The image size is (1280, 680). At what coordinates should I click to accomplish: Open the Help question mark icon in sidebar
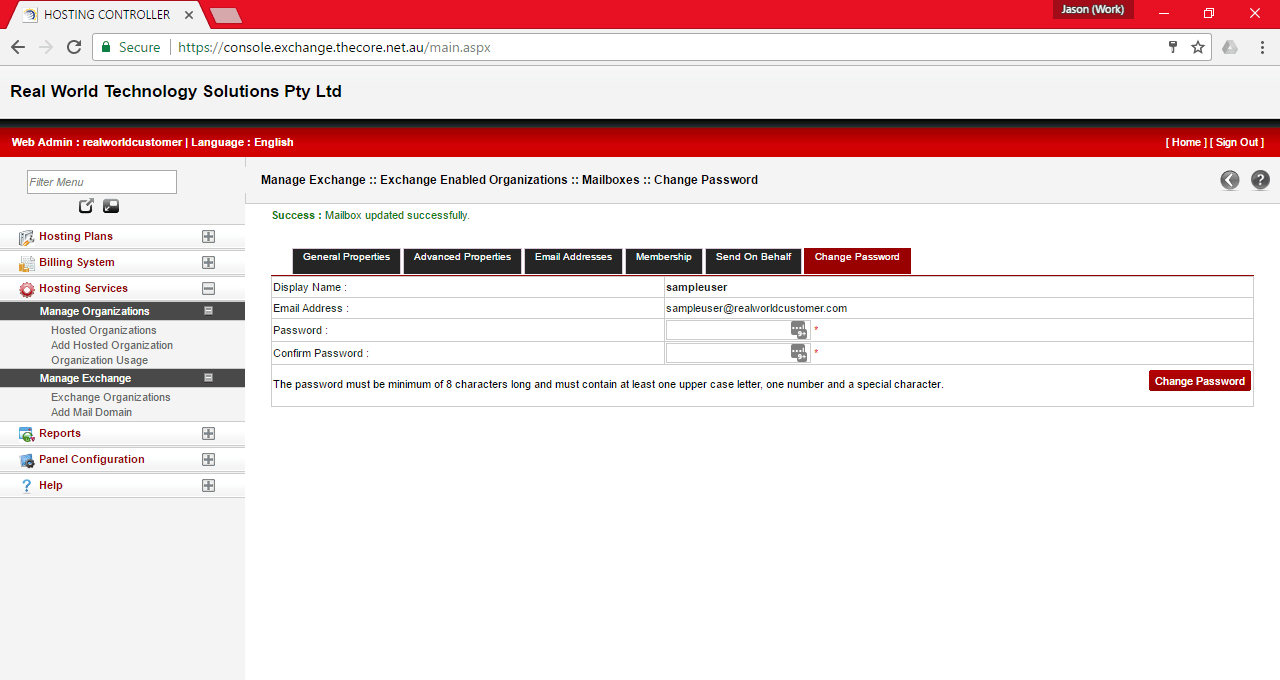click(25, 485)
